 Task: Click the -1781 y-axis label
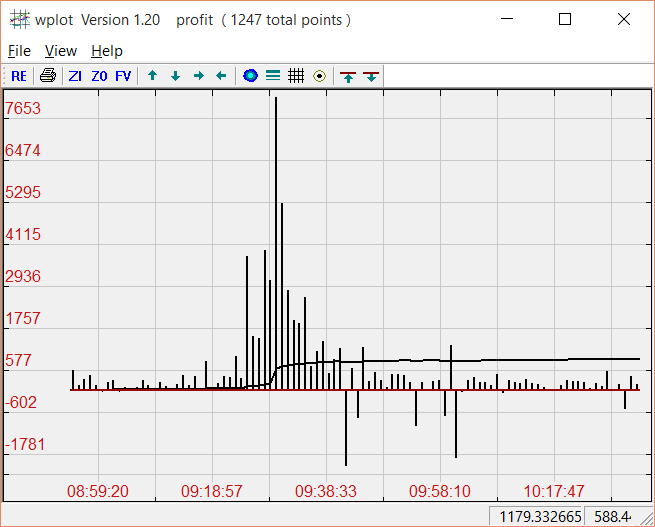pyautogui.click(x=25, y=444)
